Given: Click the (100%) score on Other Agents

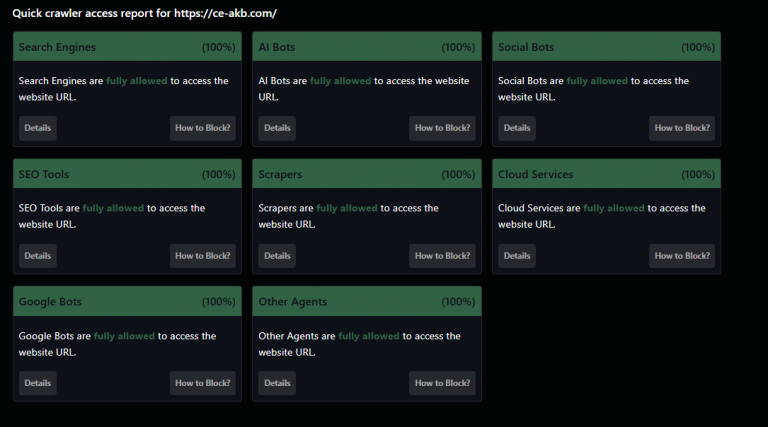Looking at the screenshot, I should pyautogui.click(x=458, y=302).
